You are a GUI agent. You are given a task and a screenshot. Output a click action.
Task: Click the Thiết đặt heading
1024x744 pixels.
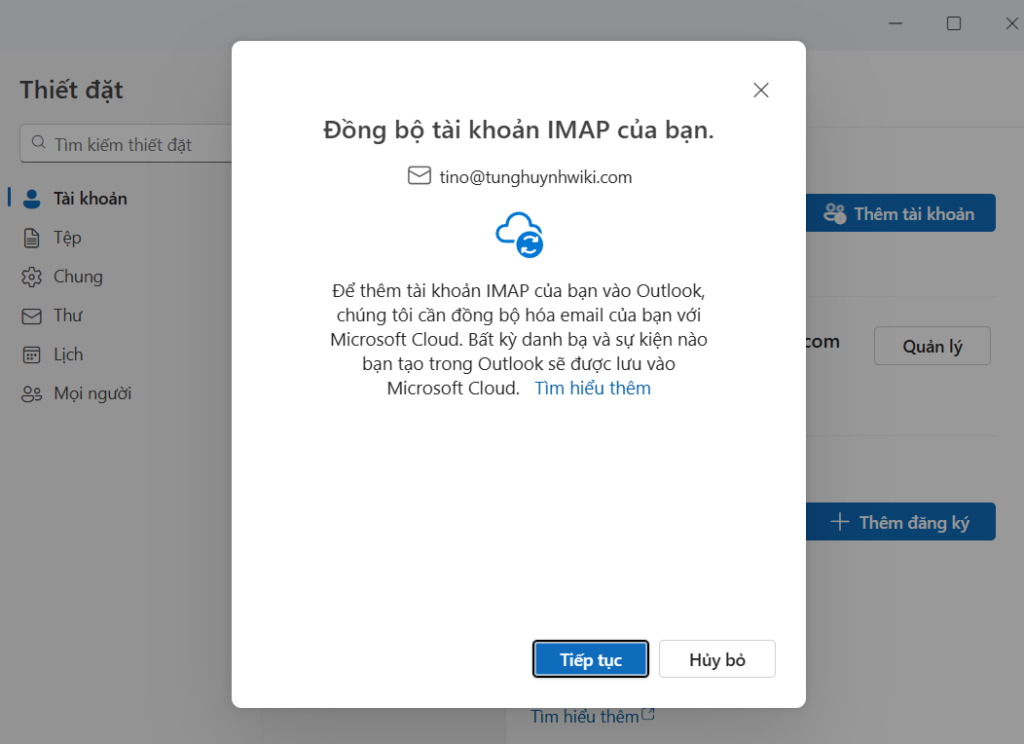point(71,89)
